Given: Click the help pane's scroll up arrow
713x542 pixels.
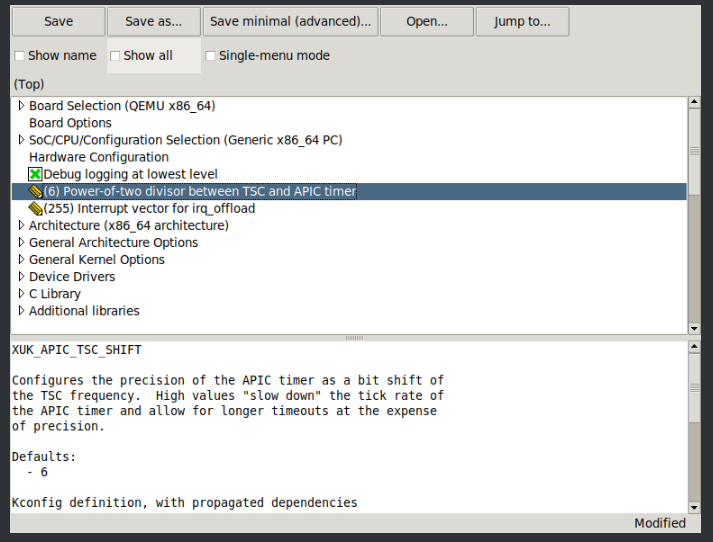Looking at the screenshot, I should coord(694,347).
